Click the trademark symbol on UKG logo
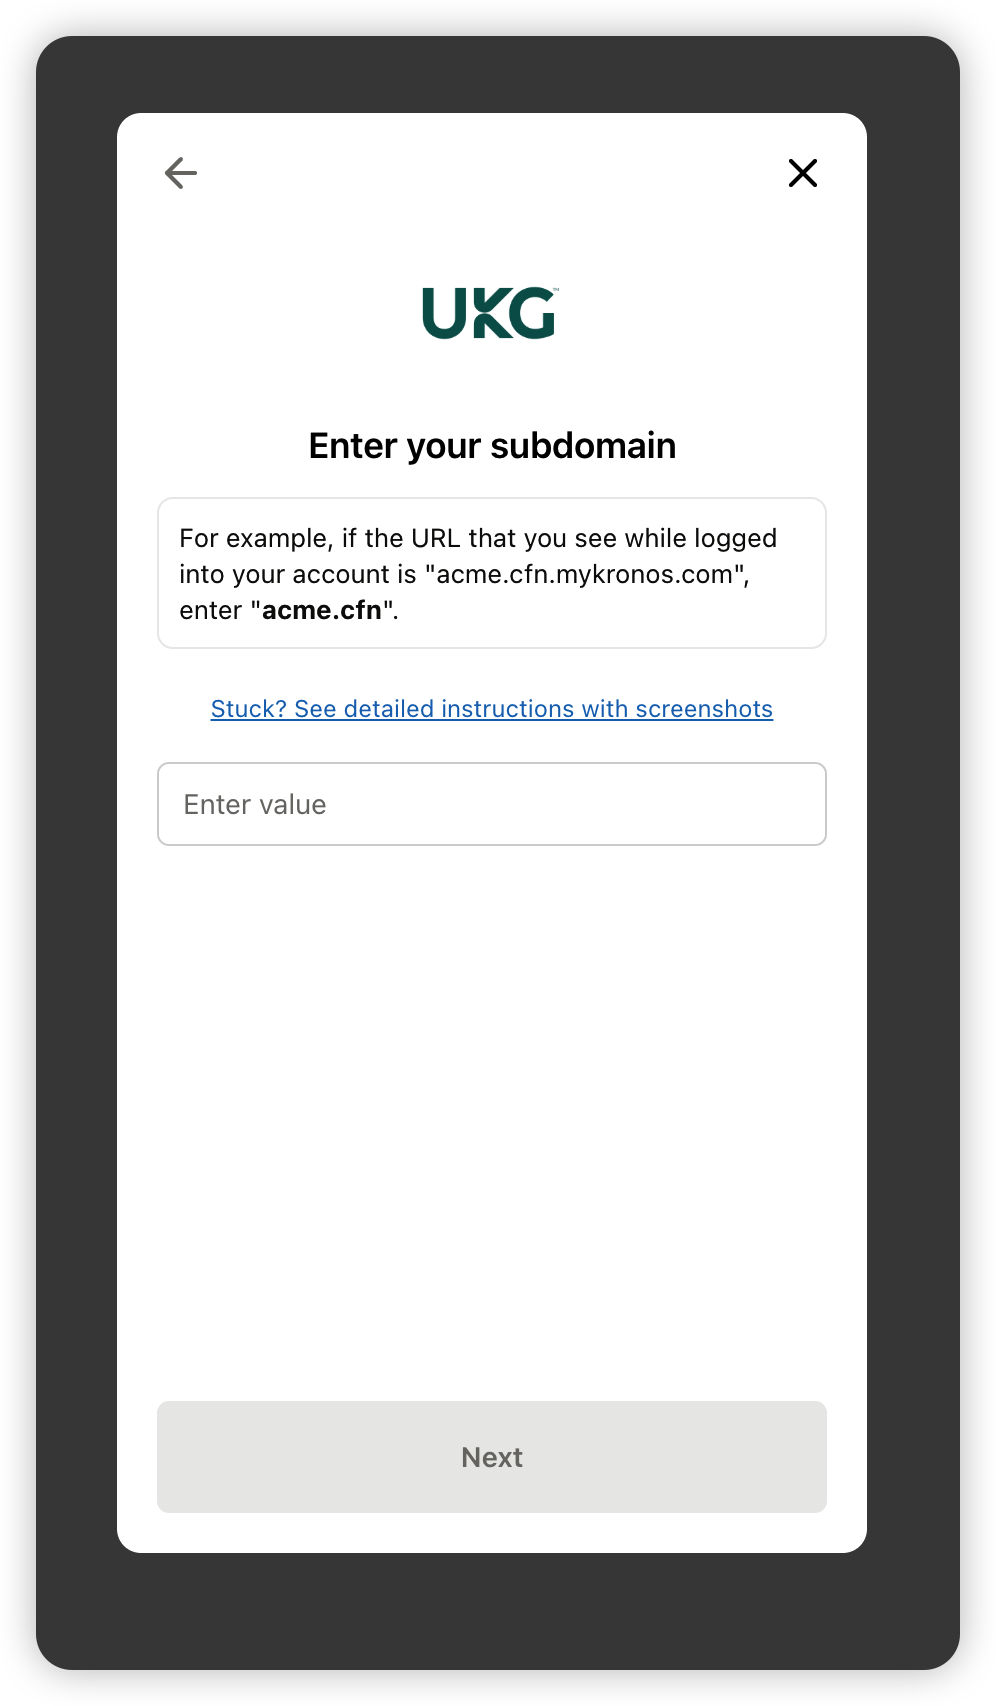This screenshot has height=1706, width=996. pyautogui.click(x=556, y=290)
